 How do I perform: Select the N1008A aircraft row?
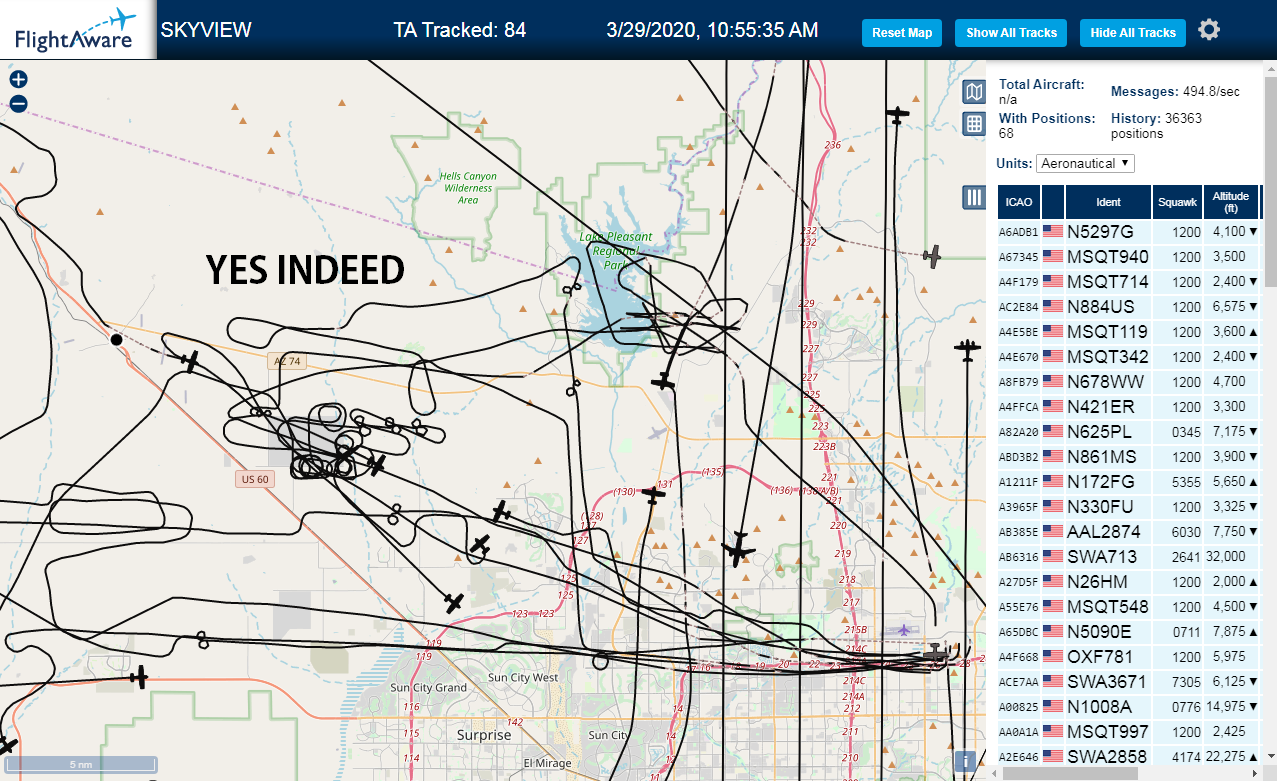click(1130, 706)
